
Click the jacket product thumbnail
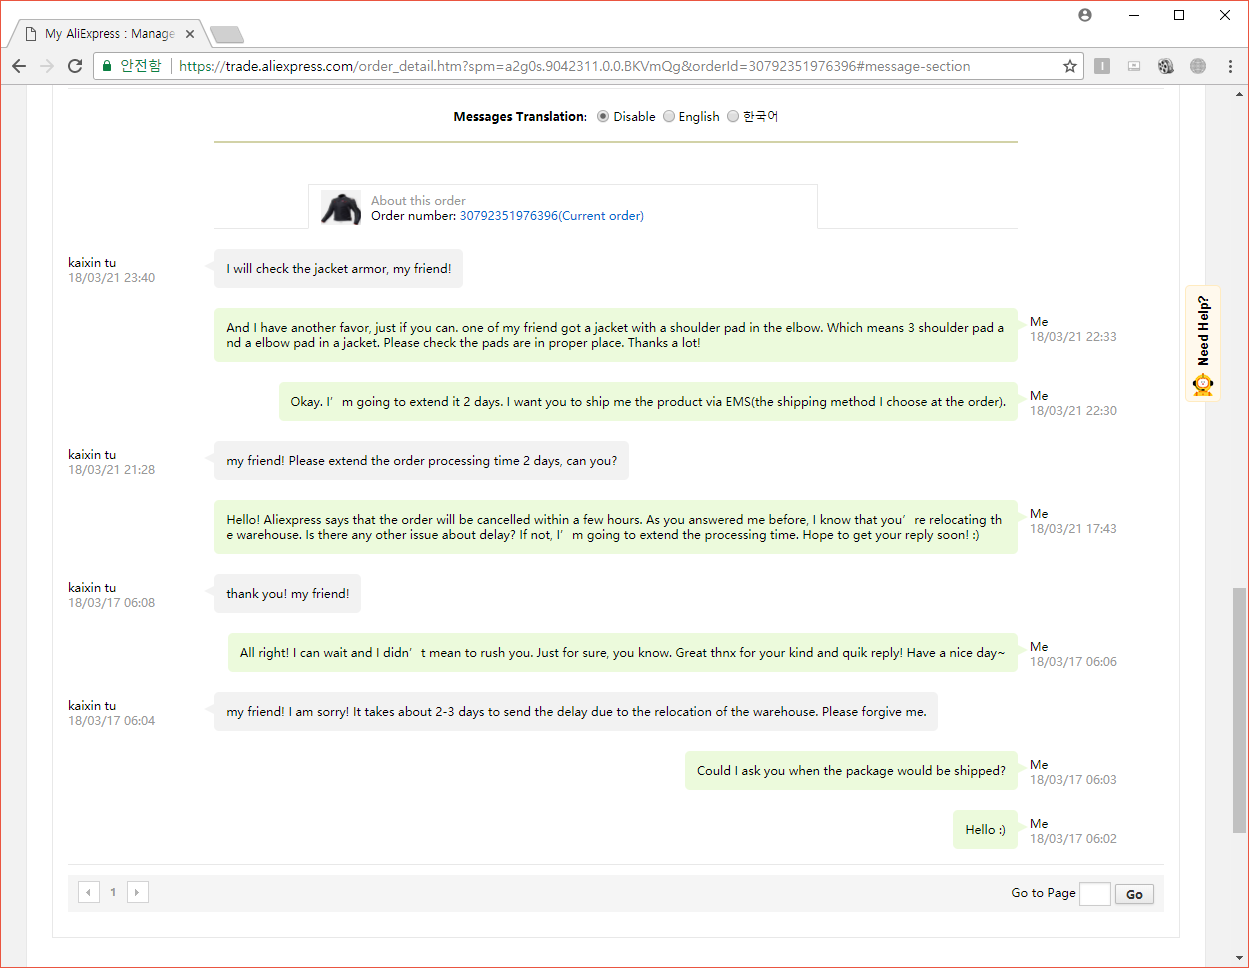tap(341, 208)
